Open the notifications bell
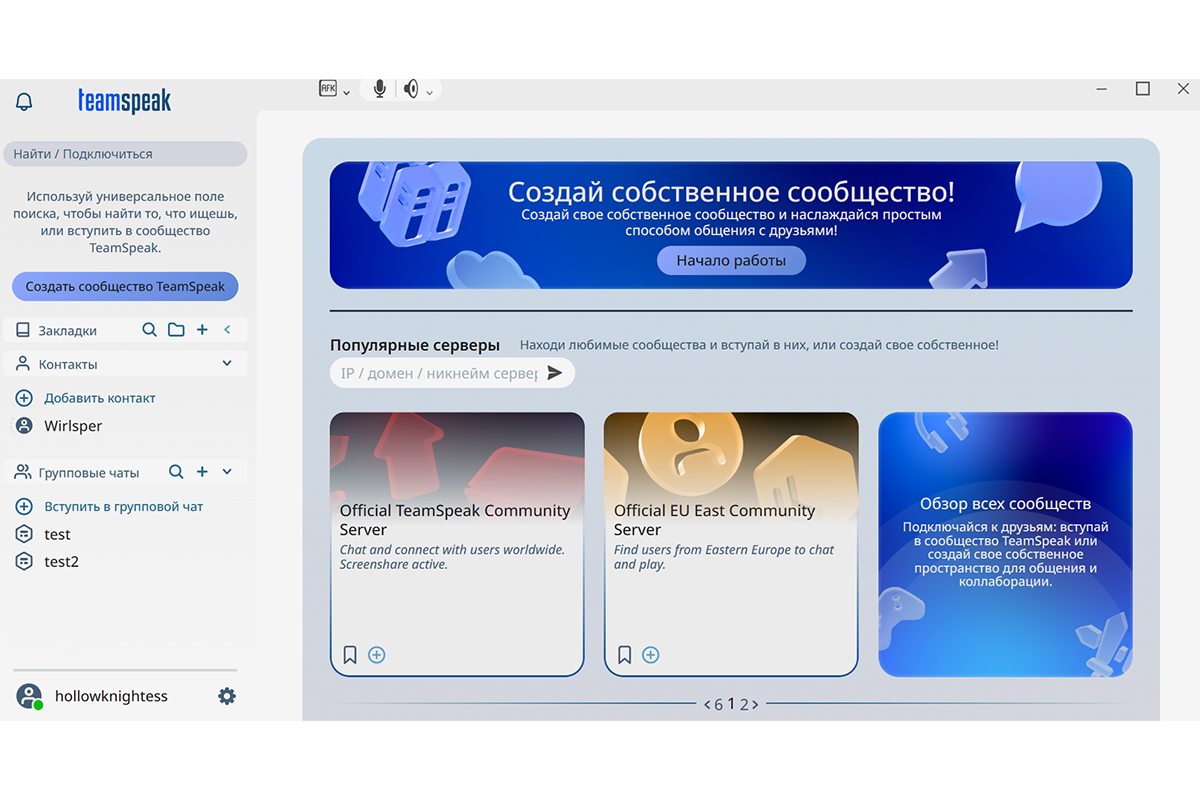Image resolution: width=1200 pixels, height=800 pixels. pos(24,102)
